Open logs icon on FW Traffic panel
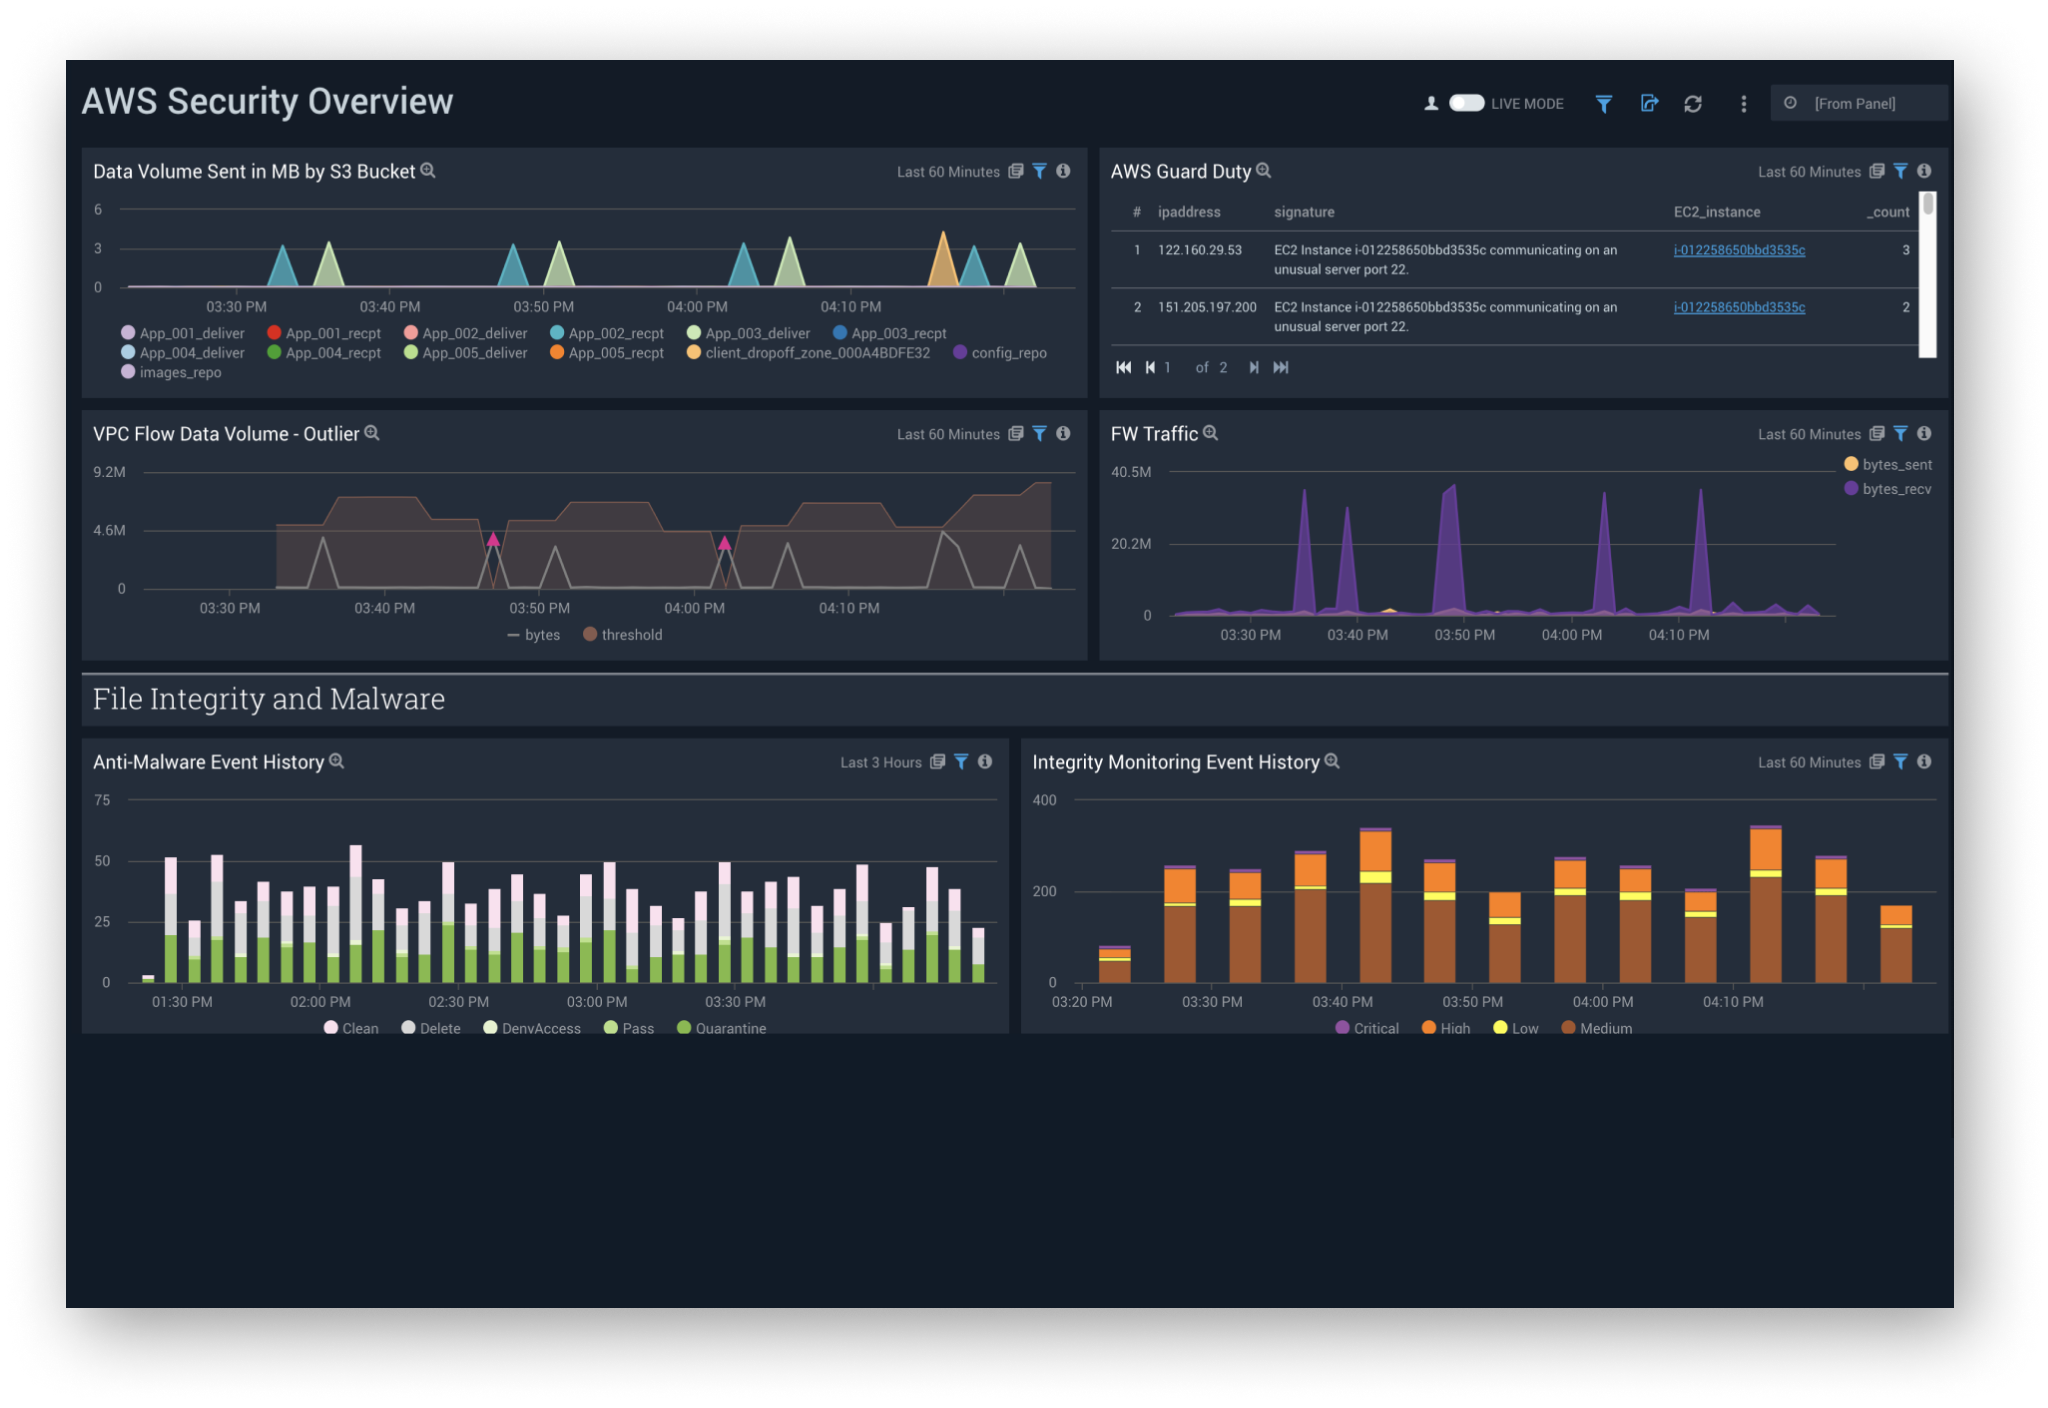The width and height of the screenshot is (2048, 1408). click(1877, 433)
